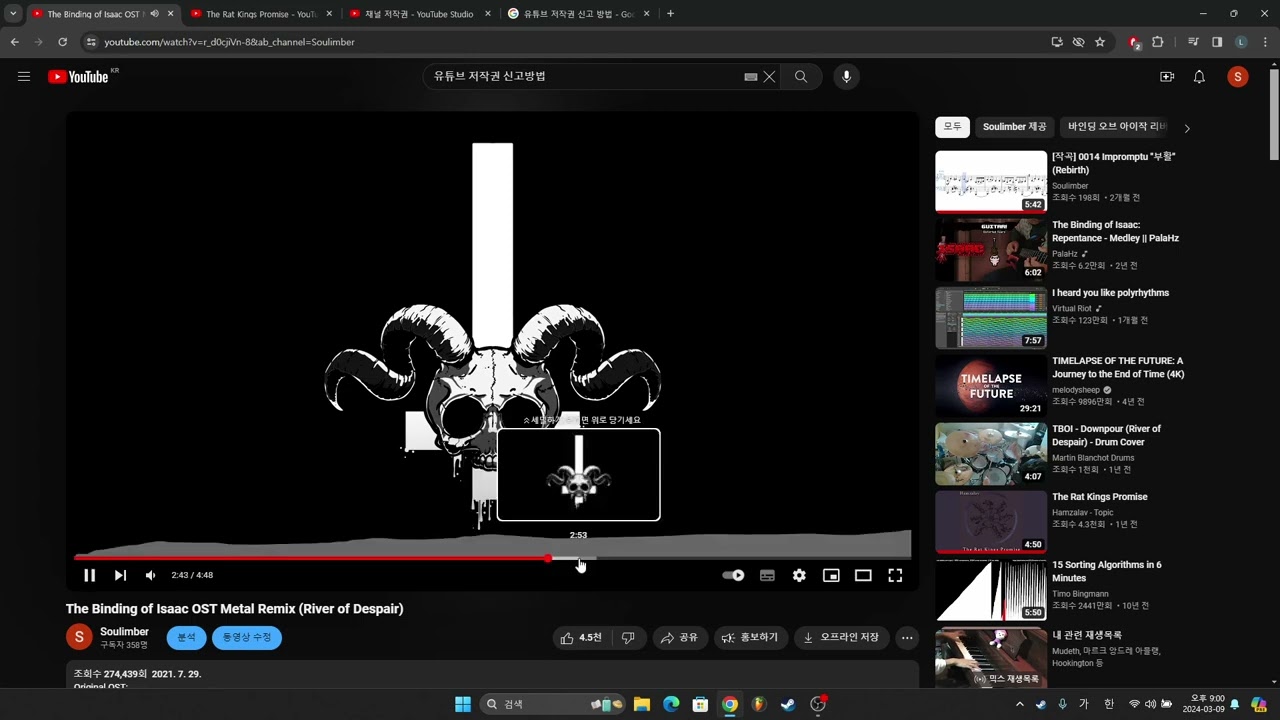This screenshot has height=720, width=1280.
Task: Open the Create video icon
Action: pos(1167,77)
